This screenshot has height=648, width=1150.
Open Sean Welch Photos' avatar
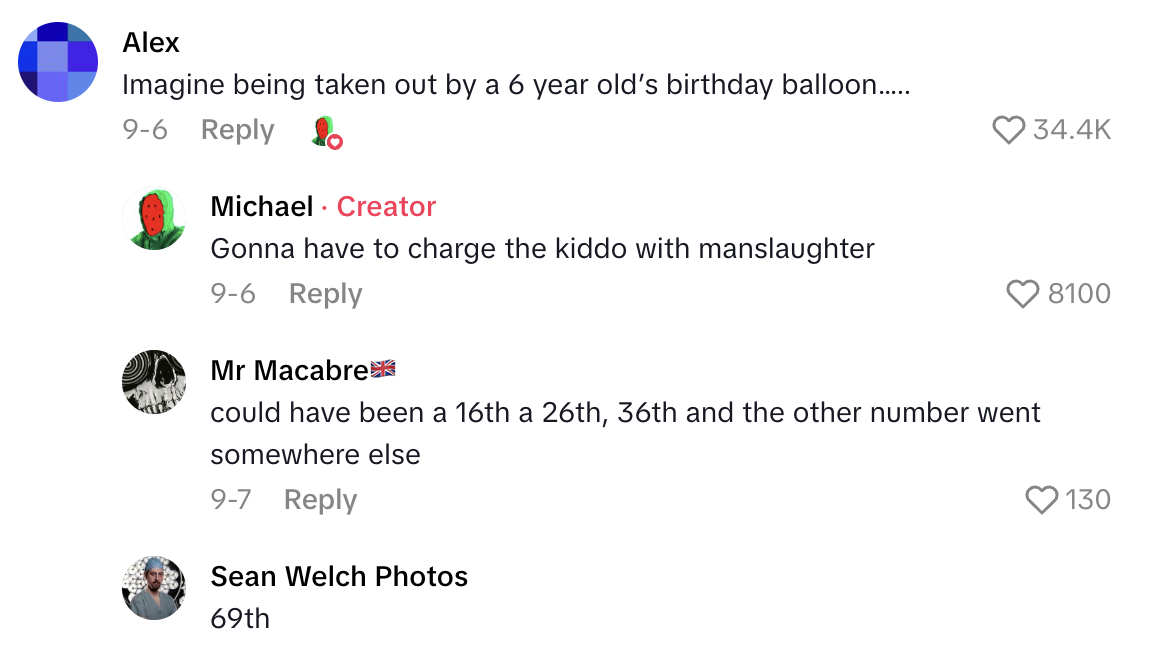click(154, 588)
